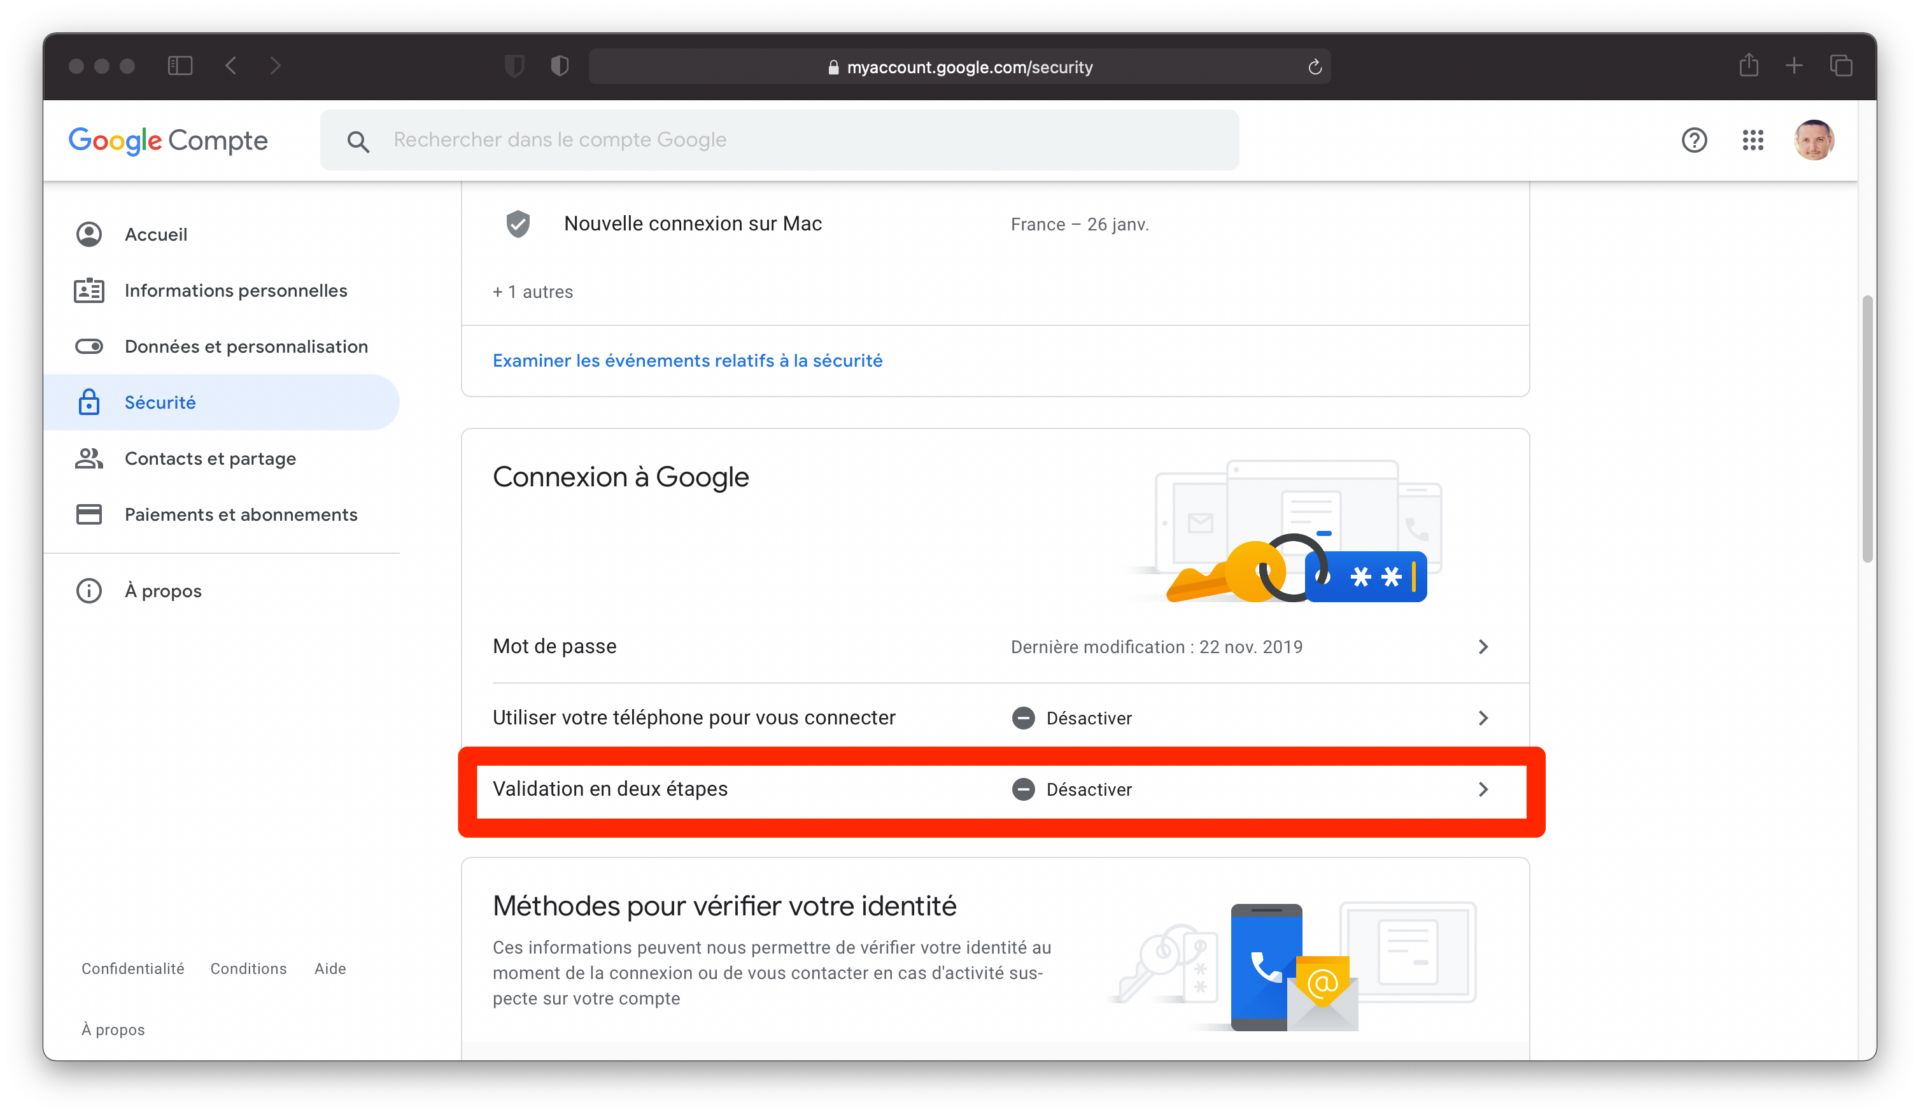The image size is (1920, 1114).
Task: Open 'Examiner les événements relatifs à la sécurité'
Action: coord(687,360)
